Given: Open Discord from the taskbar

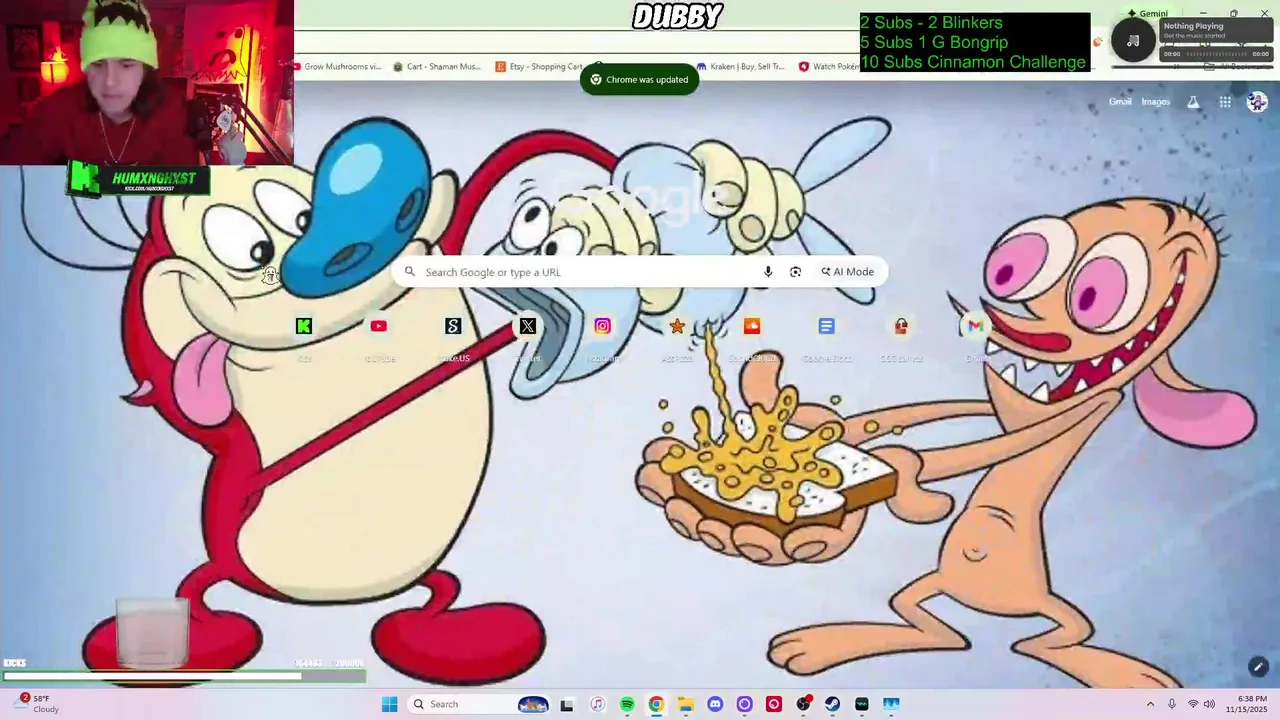Looking at the screenshot, I should coord(715,704).
